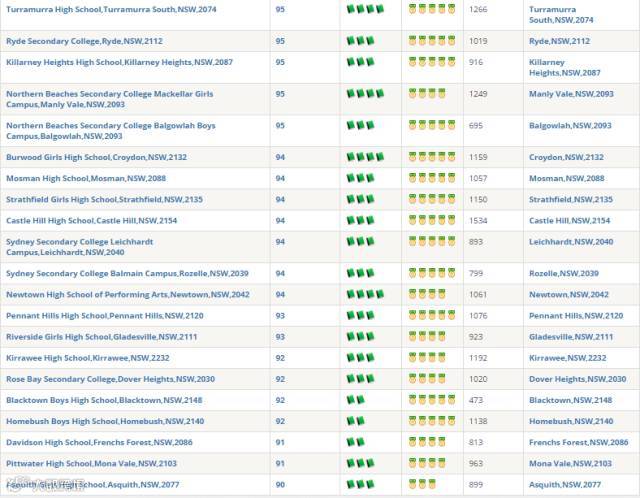Click Dover Heights,NSW,2030 suburb link
This screenshot has width=640, height=498.
tap(578, 379)
